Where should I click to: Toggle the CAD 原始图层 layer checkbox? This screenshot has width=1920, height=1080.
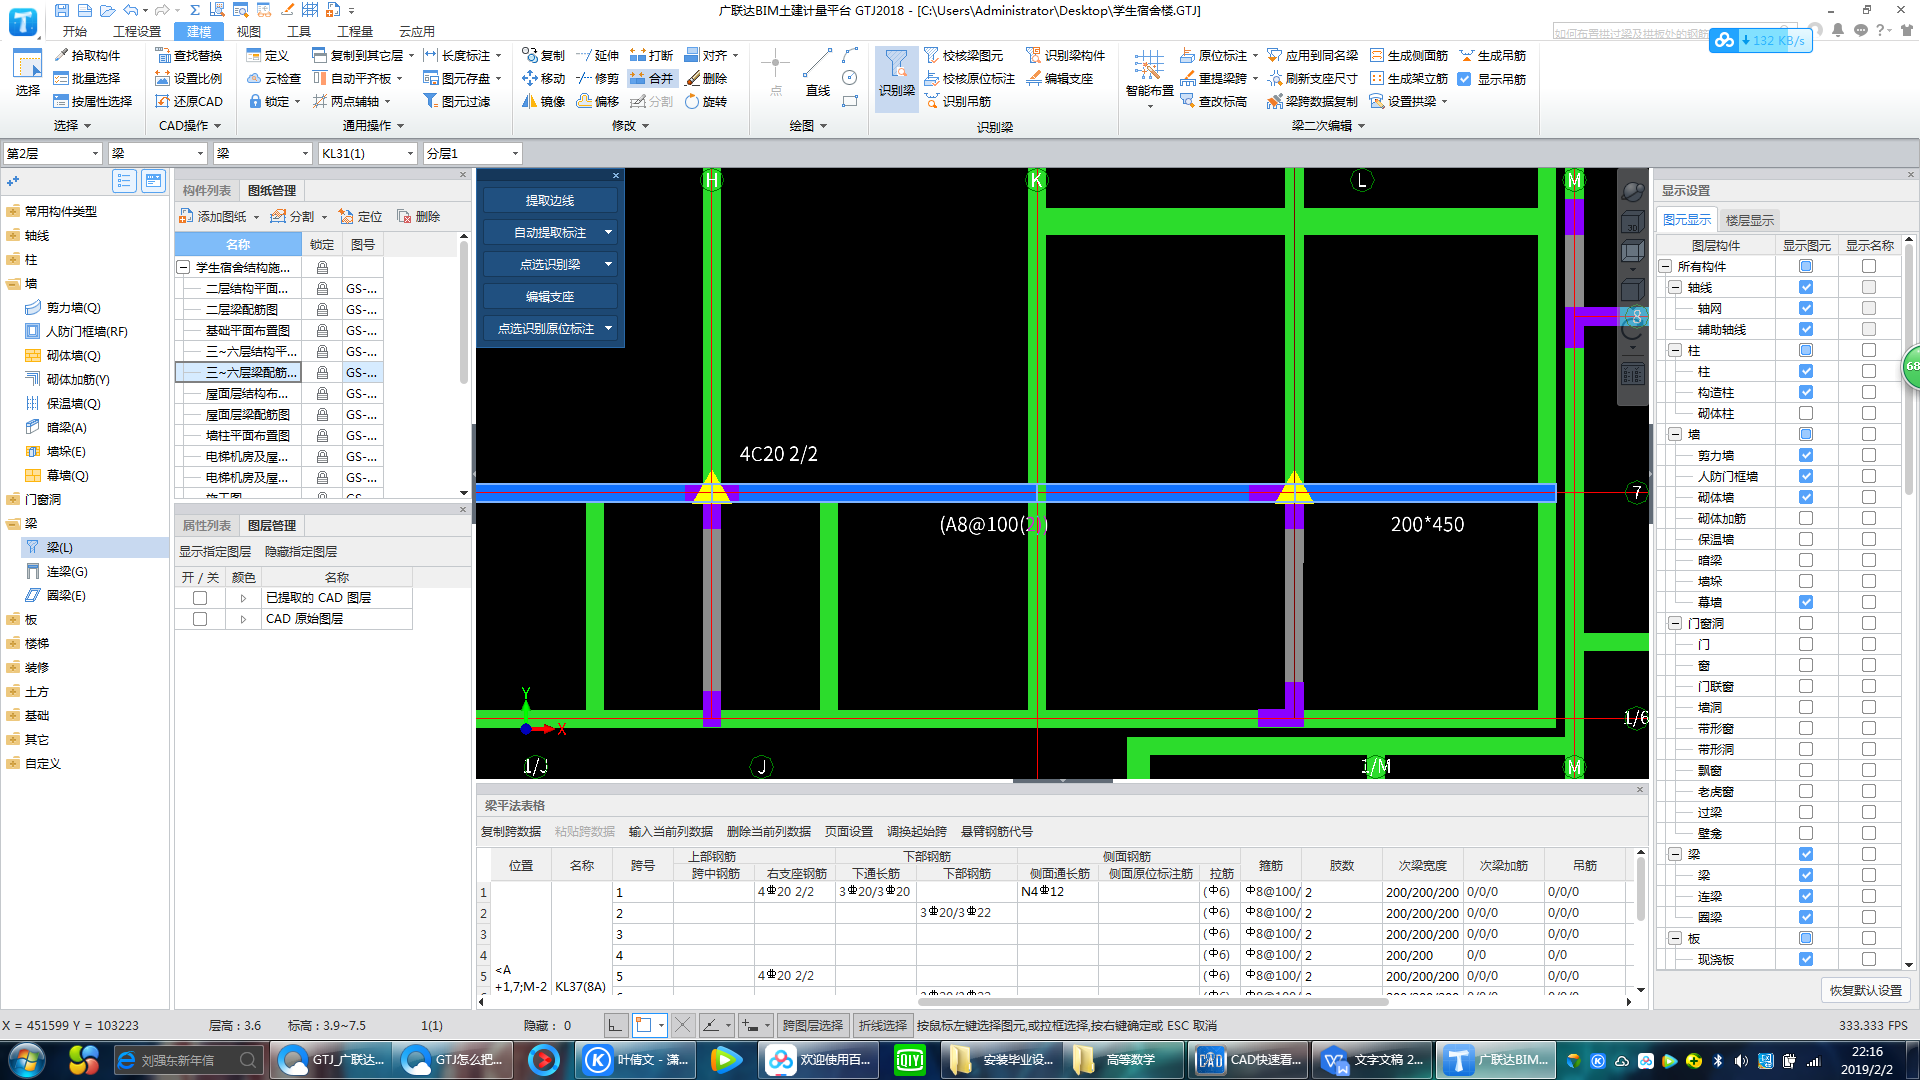200,619
